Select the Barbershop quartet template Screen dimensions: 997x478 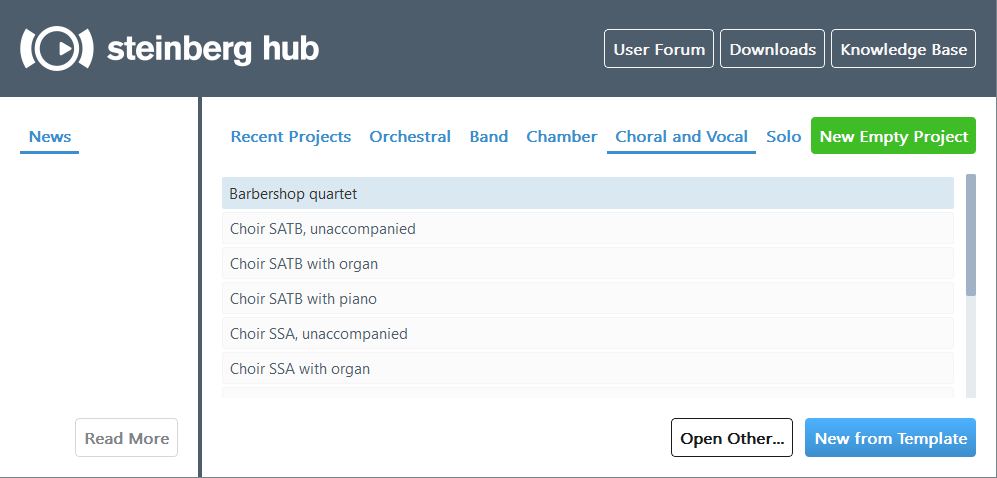[588, 193]
